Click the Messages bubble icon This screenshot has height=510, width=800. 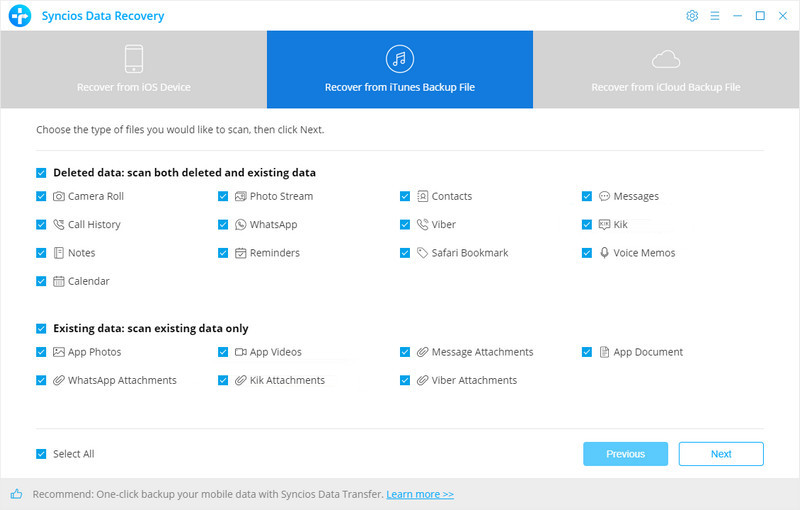pyautogui.click(x=604, y=196)
